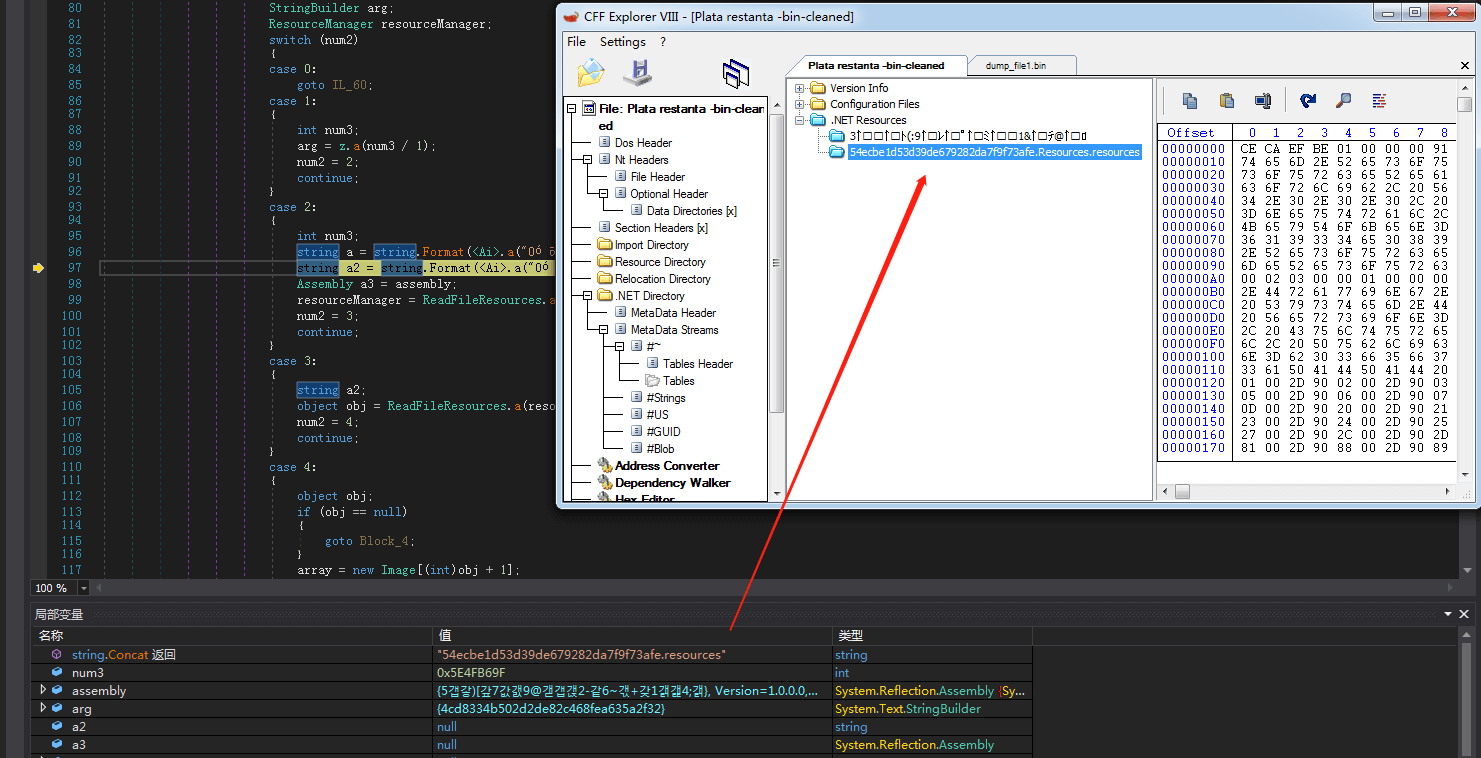Image resolution: width=1481 pixels, height=758 pixels.
Task: Expand the assembly variable in locals panel
Action: tap(42, 690)
